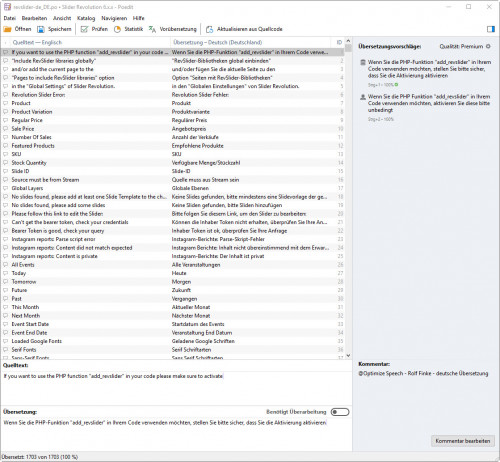Click the Kommentar bearbeiten button

tap(463, 441)
